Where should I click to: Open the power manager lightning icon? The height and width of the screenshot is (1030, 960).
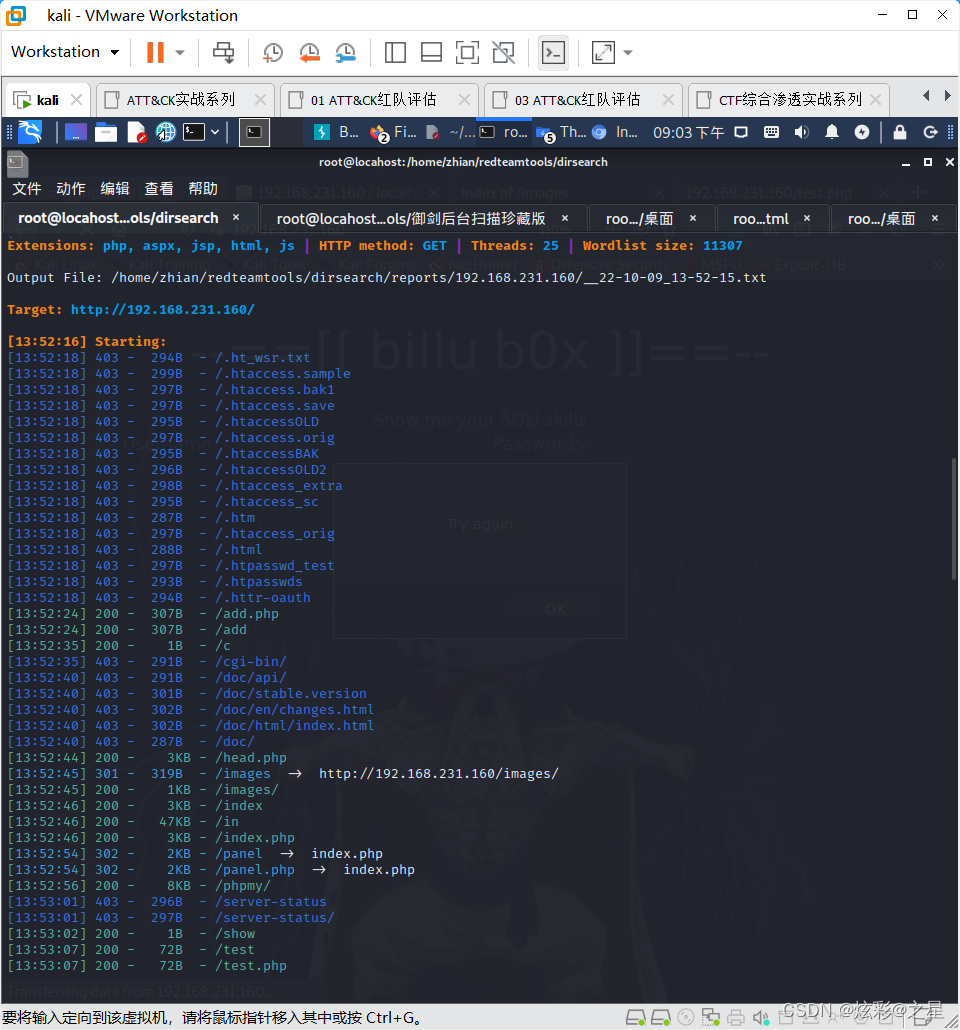(862, 133)
